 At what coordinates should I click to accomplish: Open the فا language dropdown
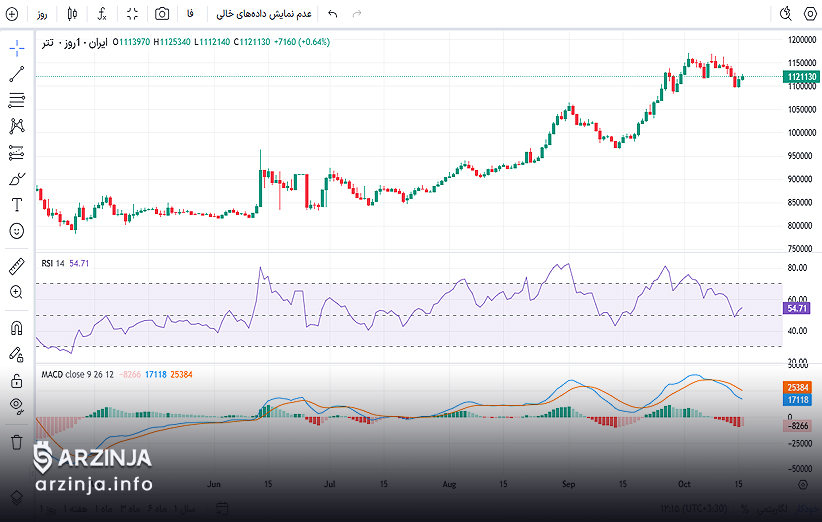190,14
